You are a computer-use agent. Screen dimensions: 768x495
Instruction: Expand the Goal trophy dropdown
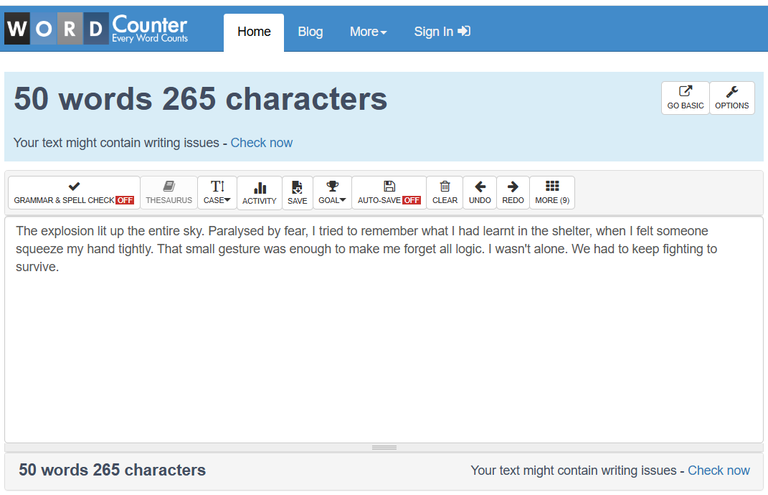[332, 192]
